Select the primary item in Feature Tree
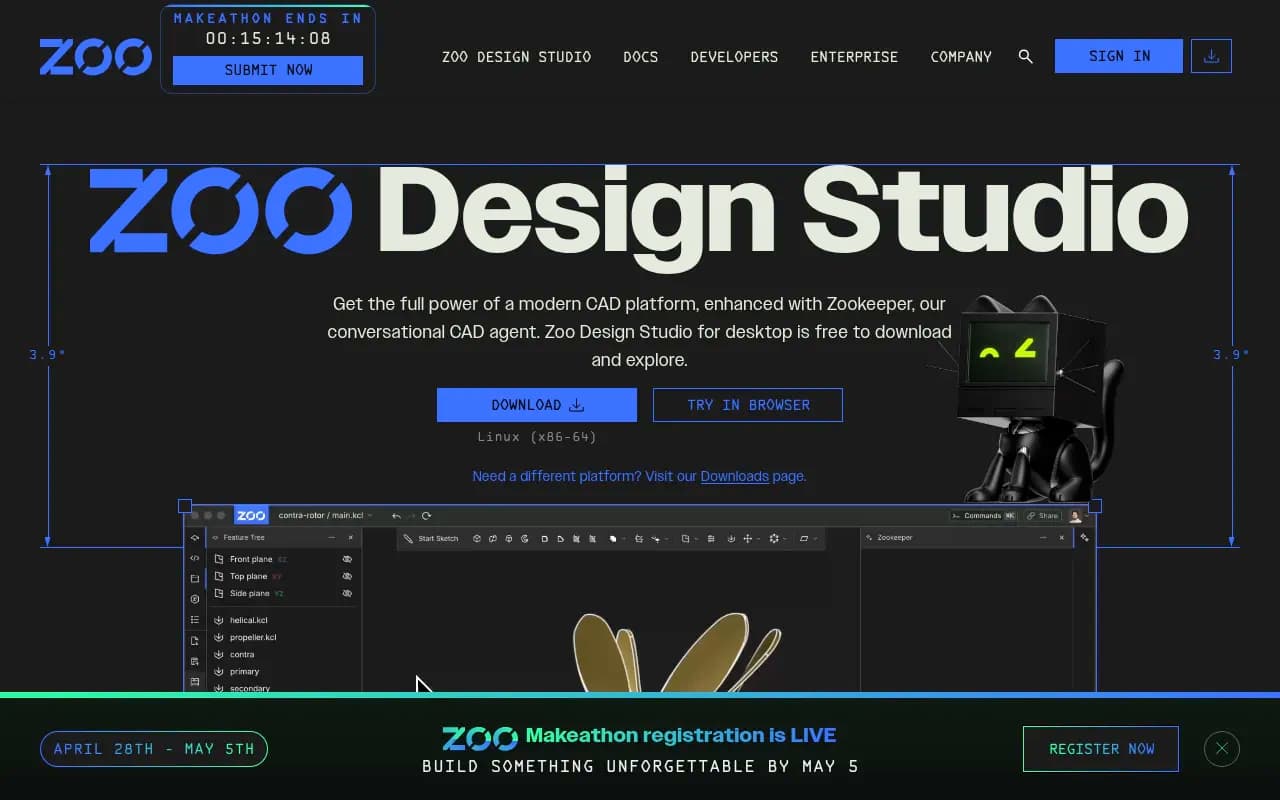The width and height of the screenshot is (1280, 800). pyautogui.click(x=244, y=671)
